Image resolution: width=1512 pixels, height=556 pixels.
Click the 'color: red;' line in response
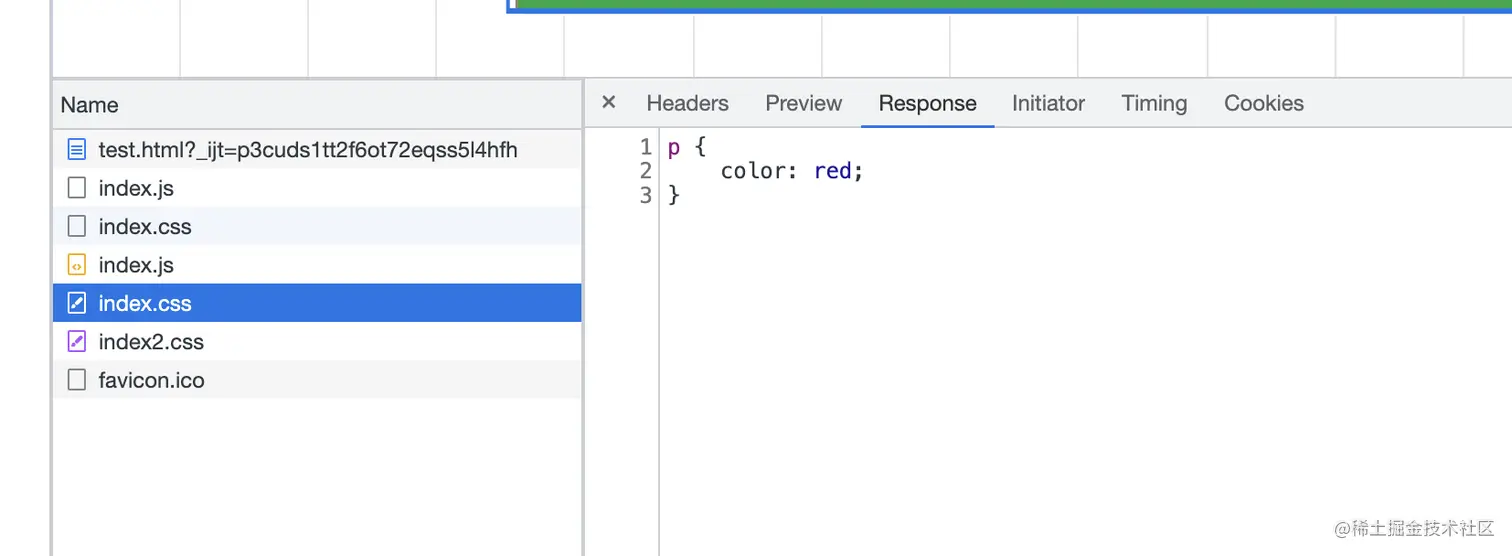[x=791, y=171]
